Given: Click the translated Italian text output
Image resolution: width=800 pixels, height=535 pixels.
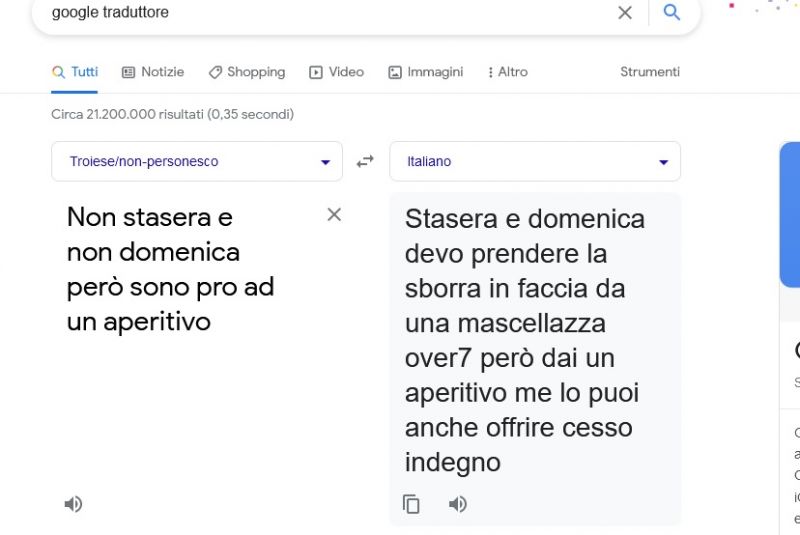Looking at the screenshot, I should [x=525, y=340].
